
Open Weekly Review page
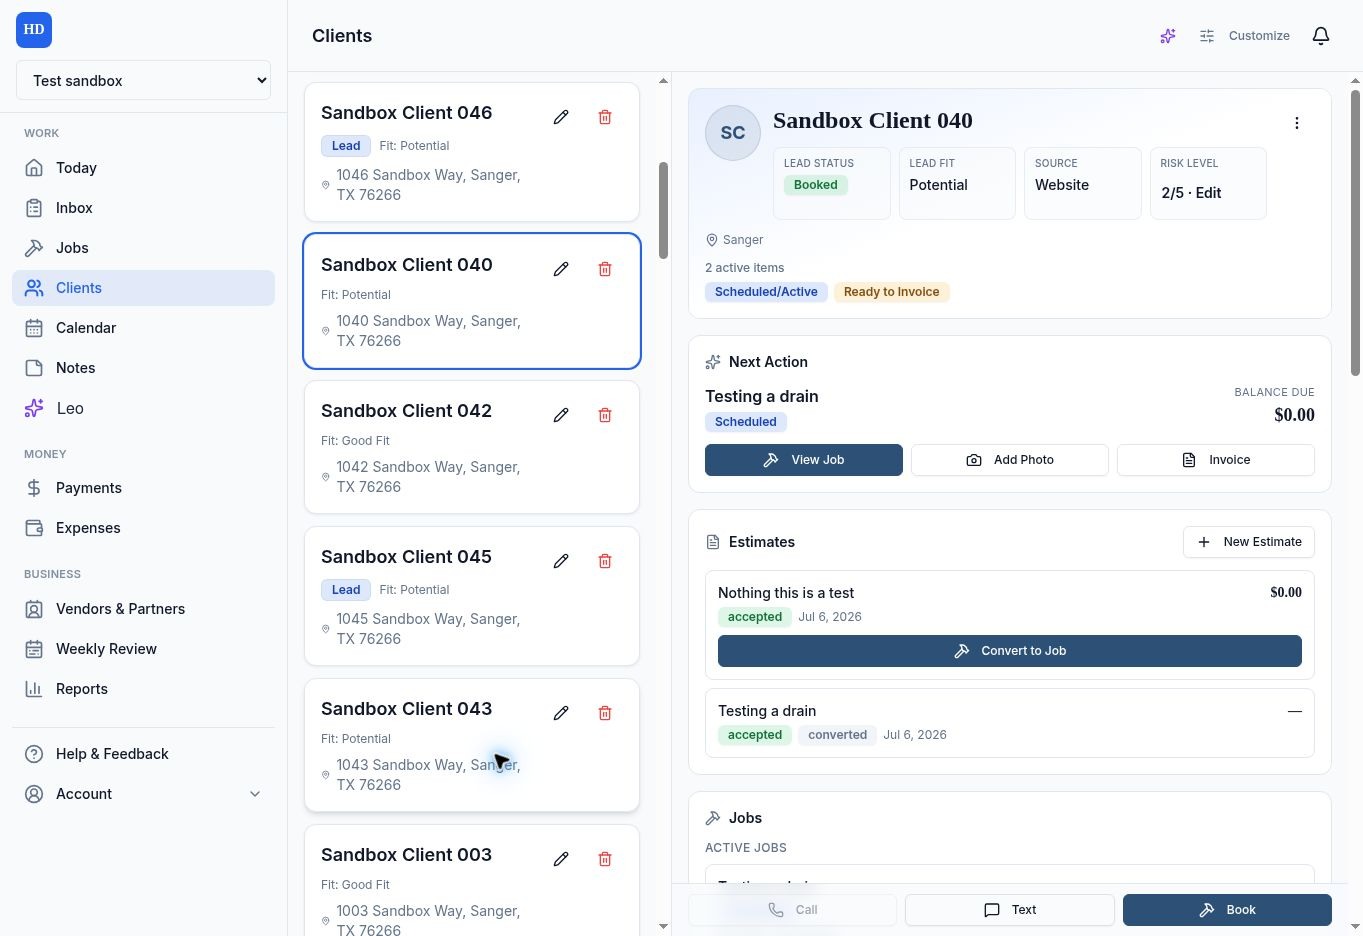point(143,649)
